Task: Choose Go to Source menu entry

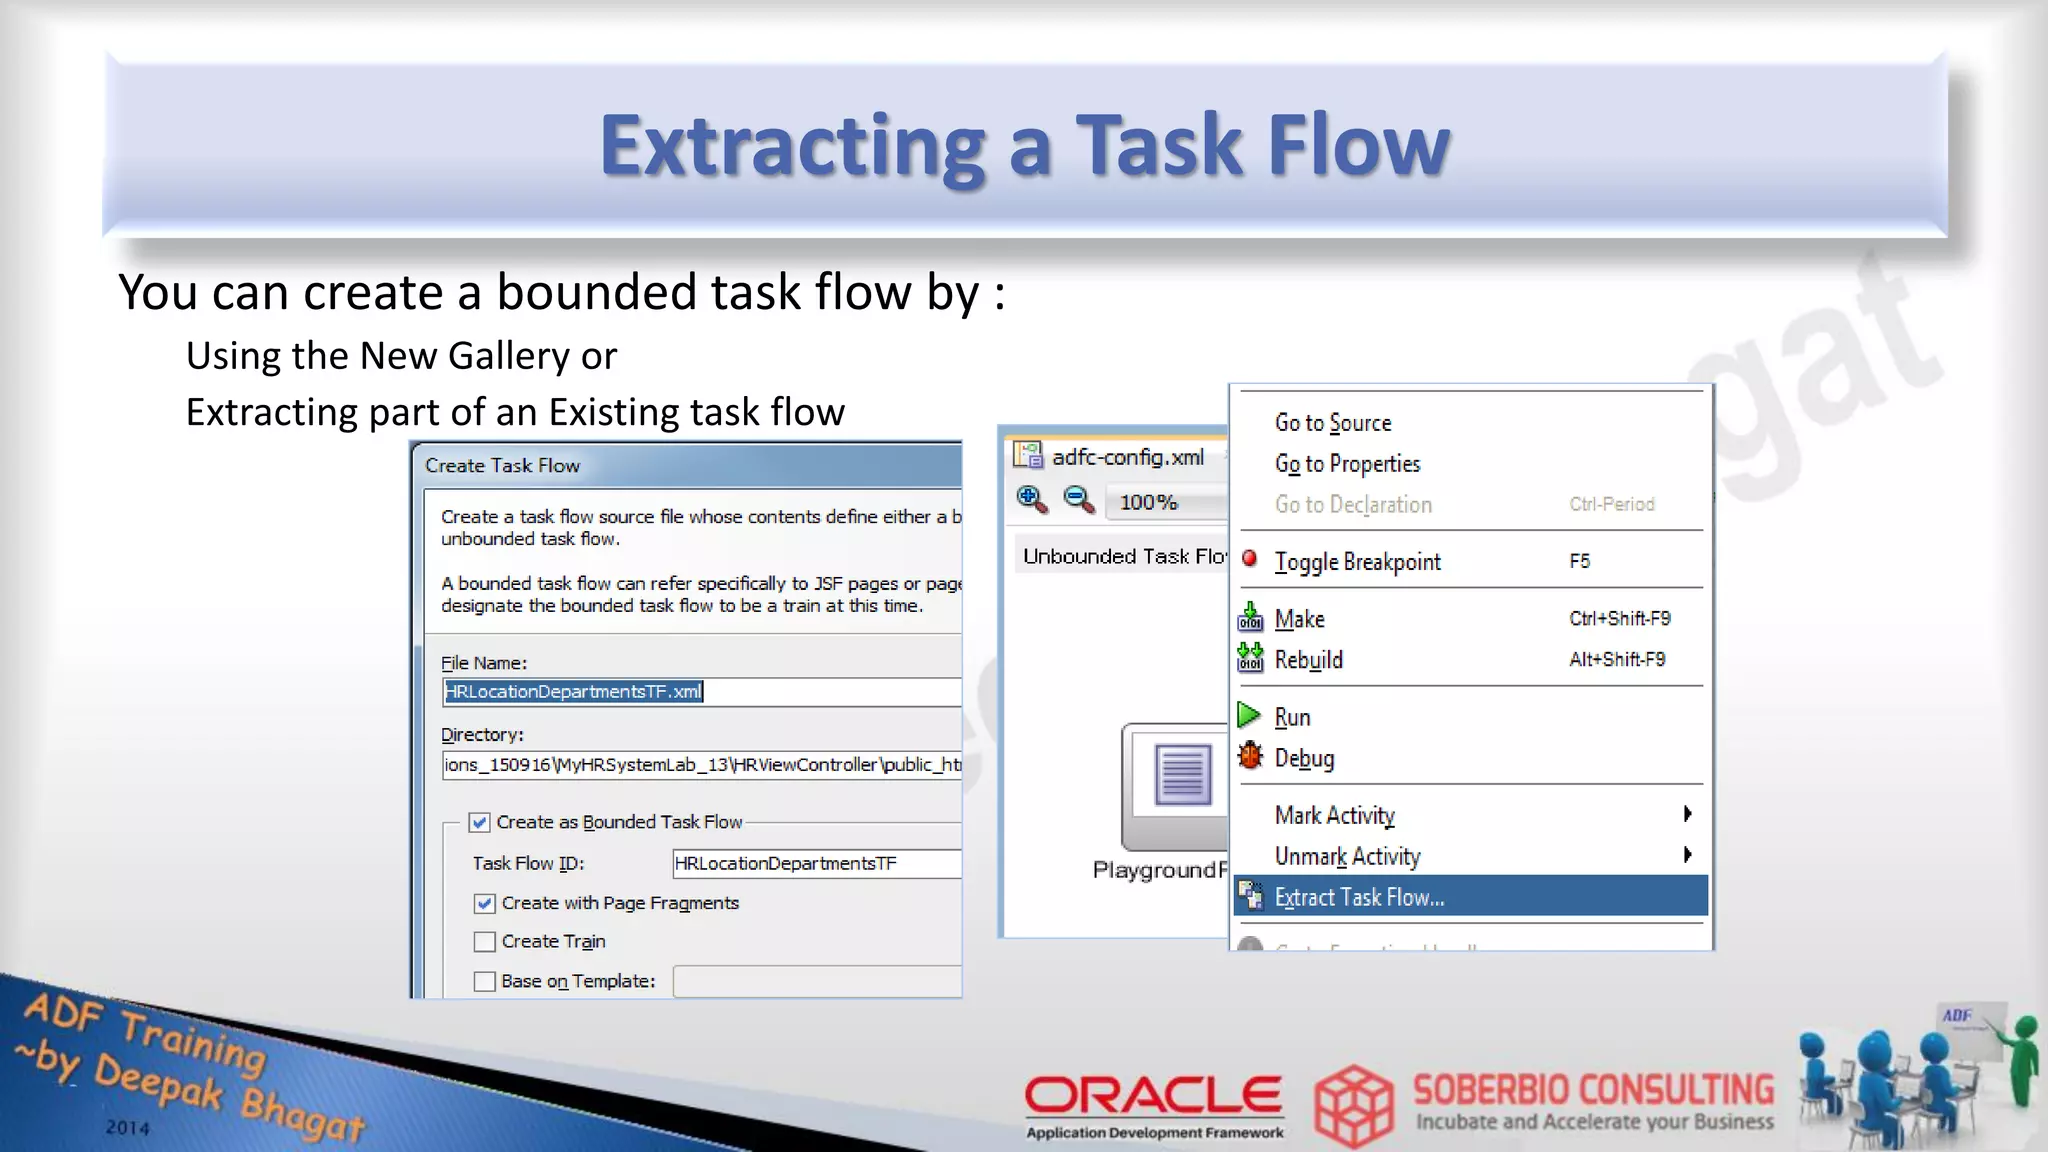Action: click(1333, 423)
